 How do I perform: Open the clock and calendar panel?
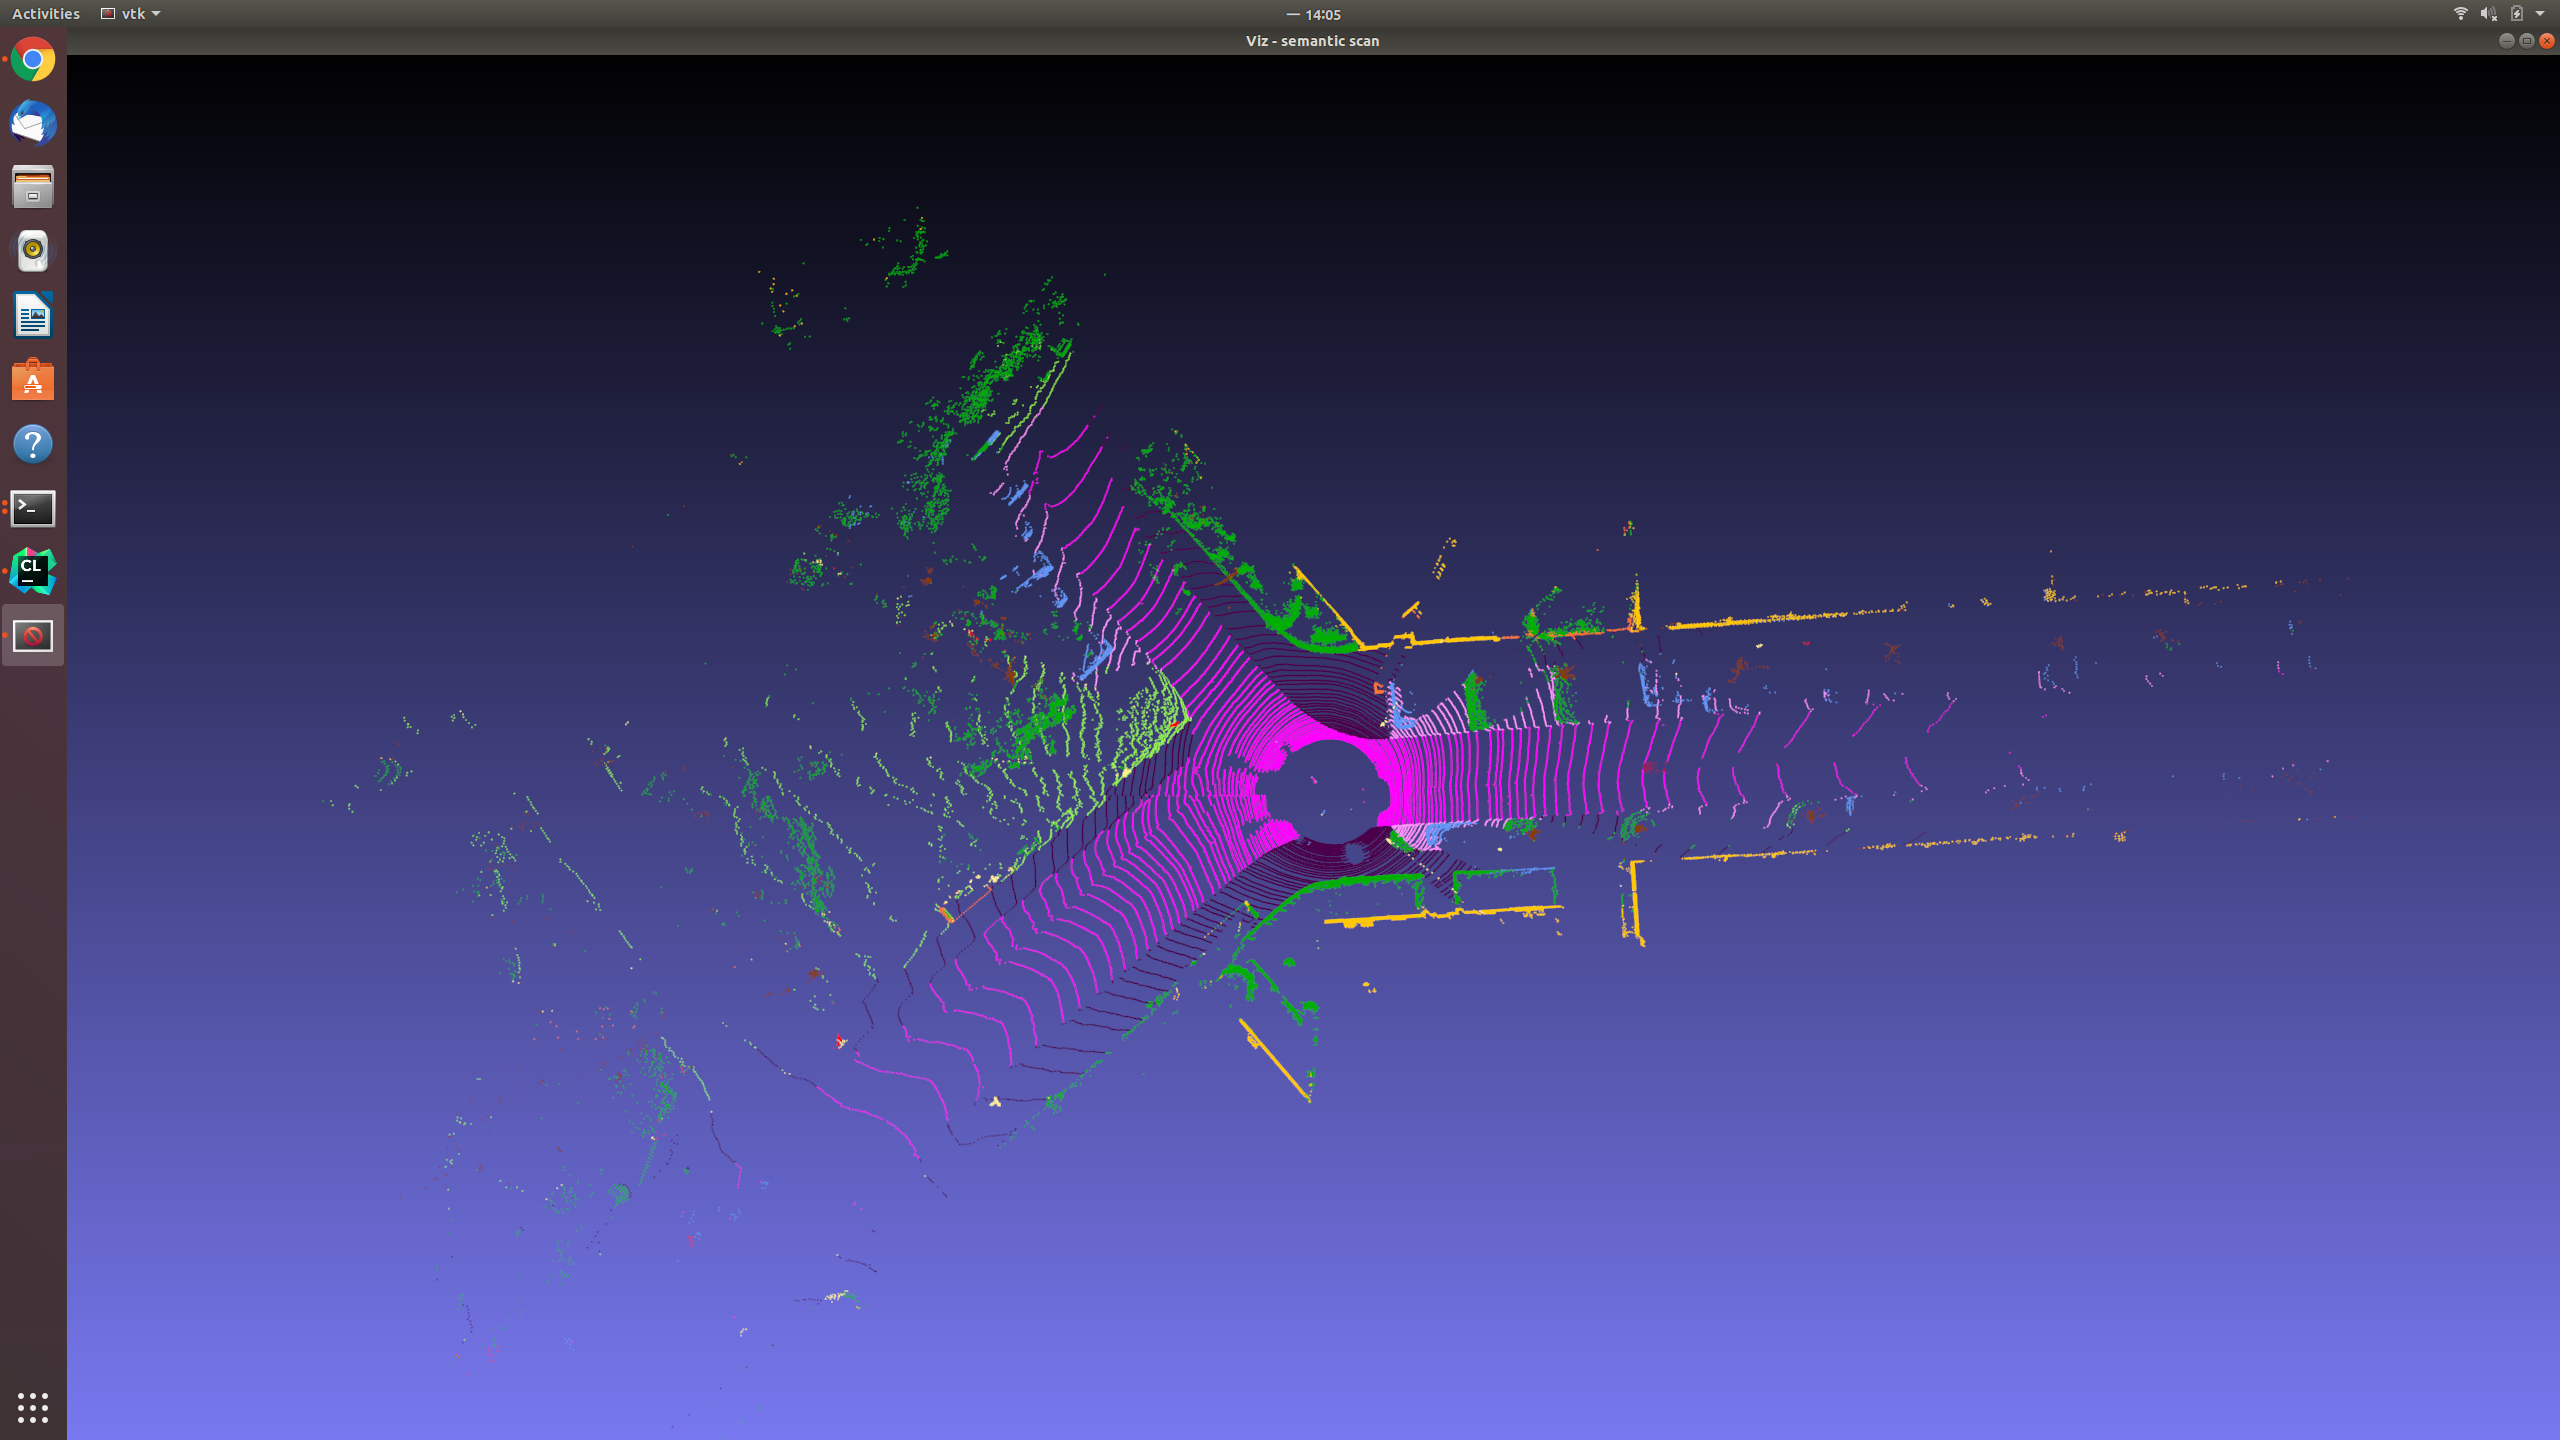pos(1314,14)
